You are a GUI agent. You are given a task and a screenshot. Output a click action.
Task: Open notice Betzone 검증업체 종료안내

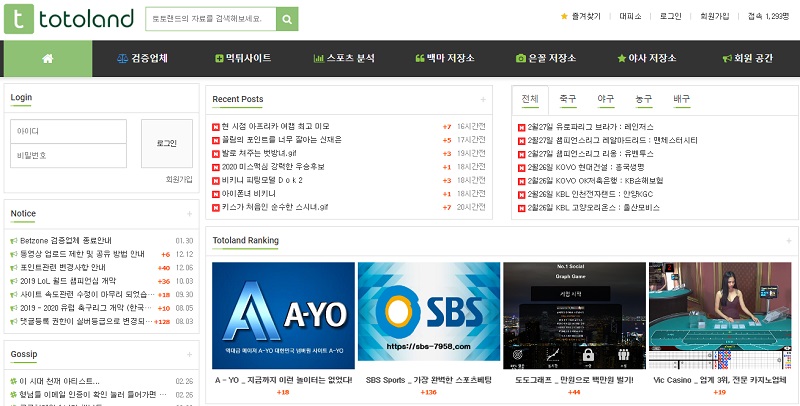point(66,241)
